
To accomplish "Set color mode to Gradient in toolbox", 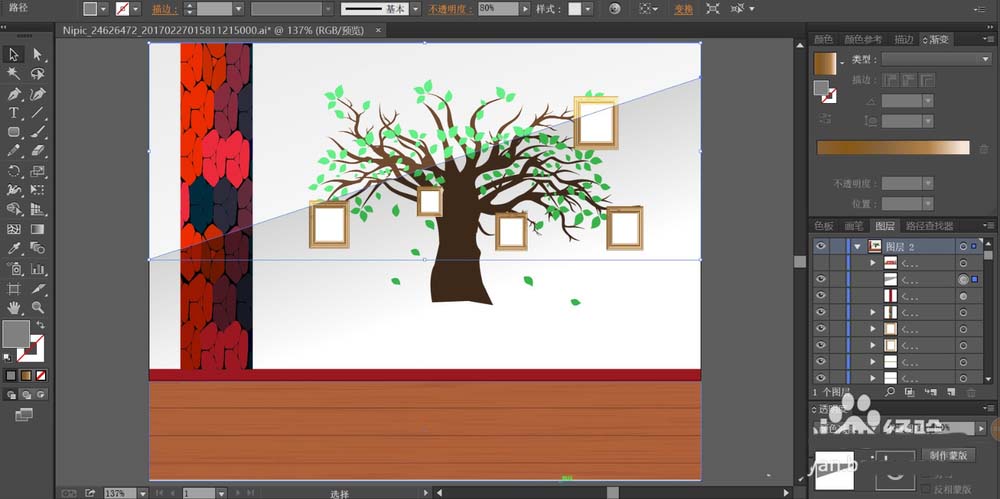I will point(26,375).
